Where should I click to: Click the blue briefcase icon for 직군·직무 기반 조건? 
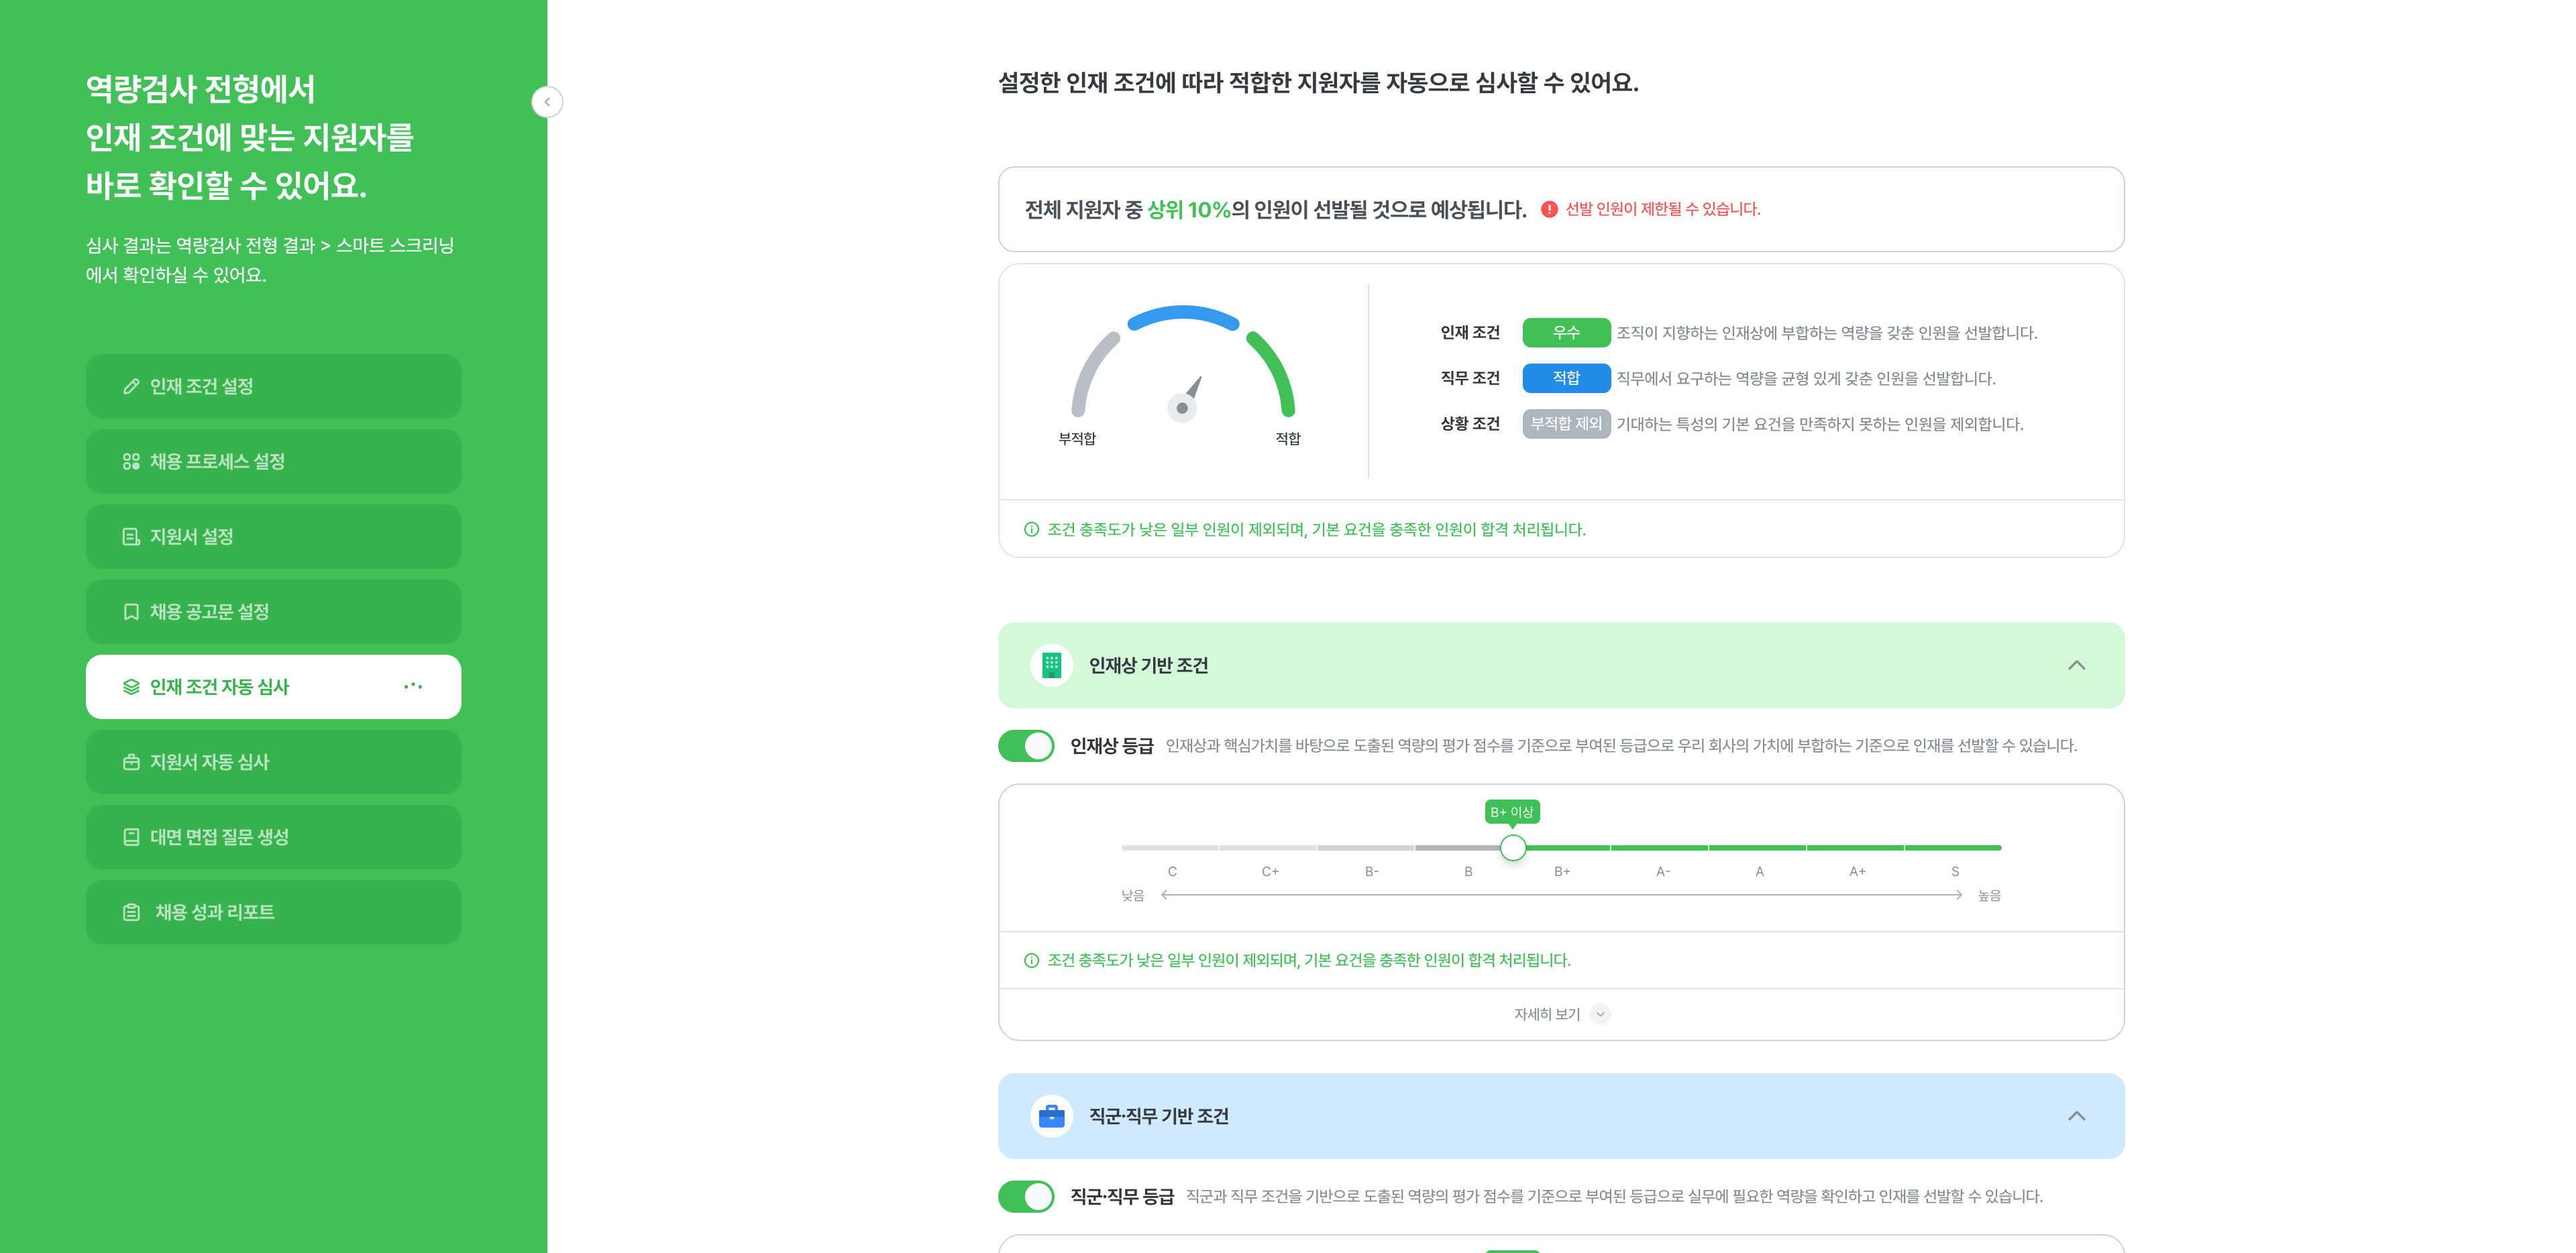tap(1051, 1116)
